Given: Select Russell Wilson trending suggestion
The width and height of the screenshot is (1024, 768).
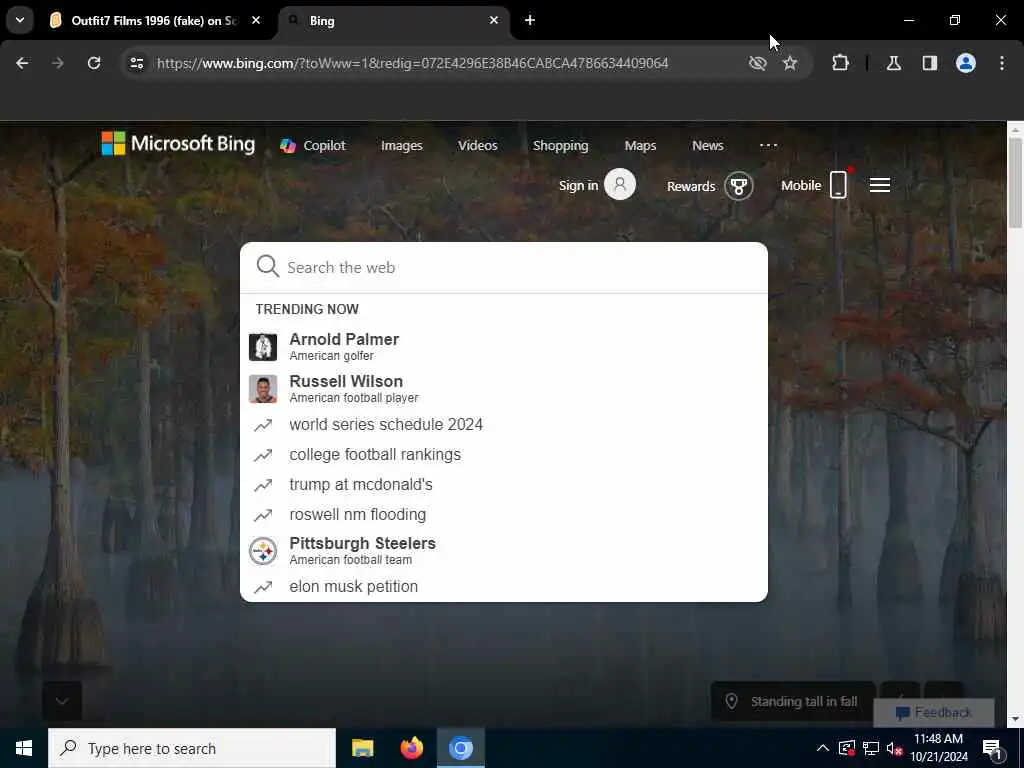Looking at the screenshot, I should (x=504, y=389).
